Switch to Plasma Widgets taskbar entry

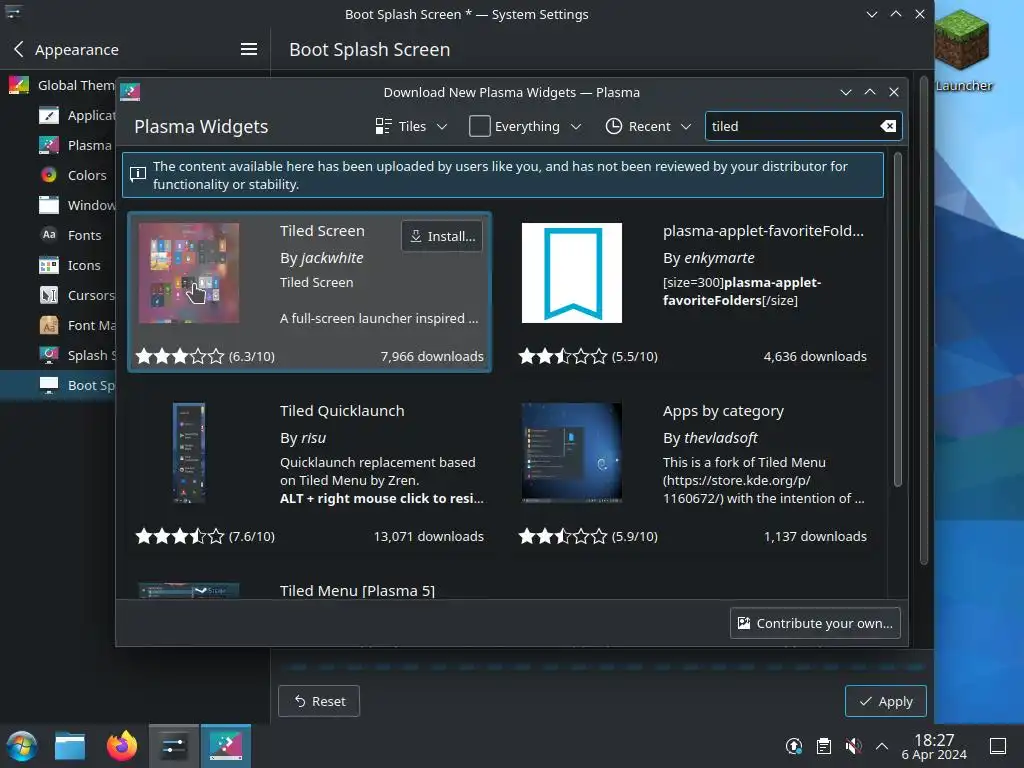[225, 746]
